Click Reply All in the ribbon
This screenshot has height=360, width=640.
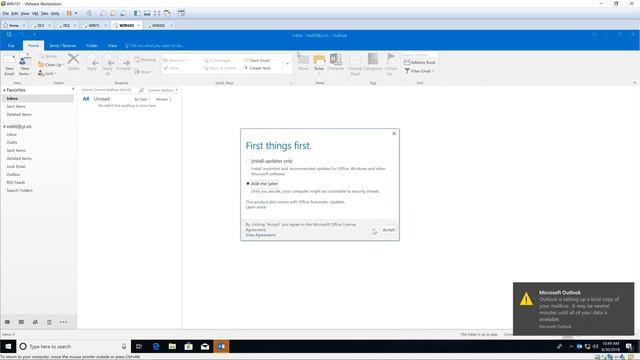pyautogui.click(x=108, y=65)
